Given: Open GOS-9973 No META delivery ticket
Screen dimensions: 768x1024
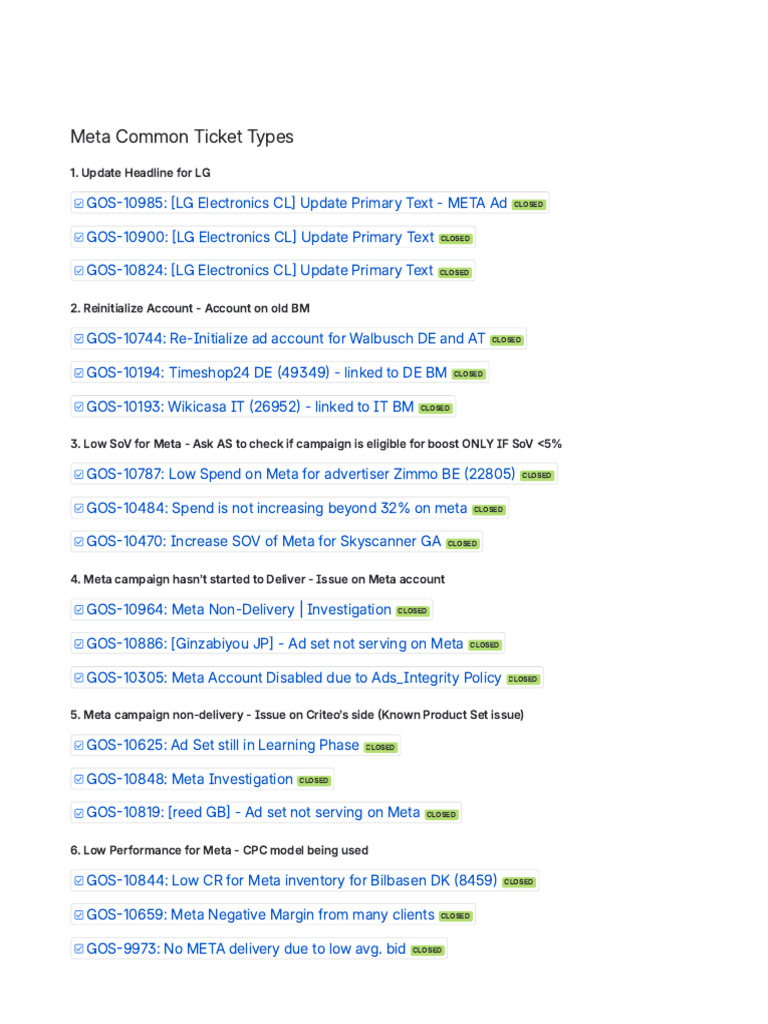Looking at the screenshot, I should click(246, 948).
